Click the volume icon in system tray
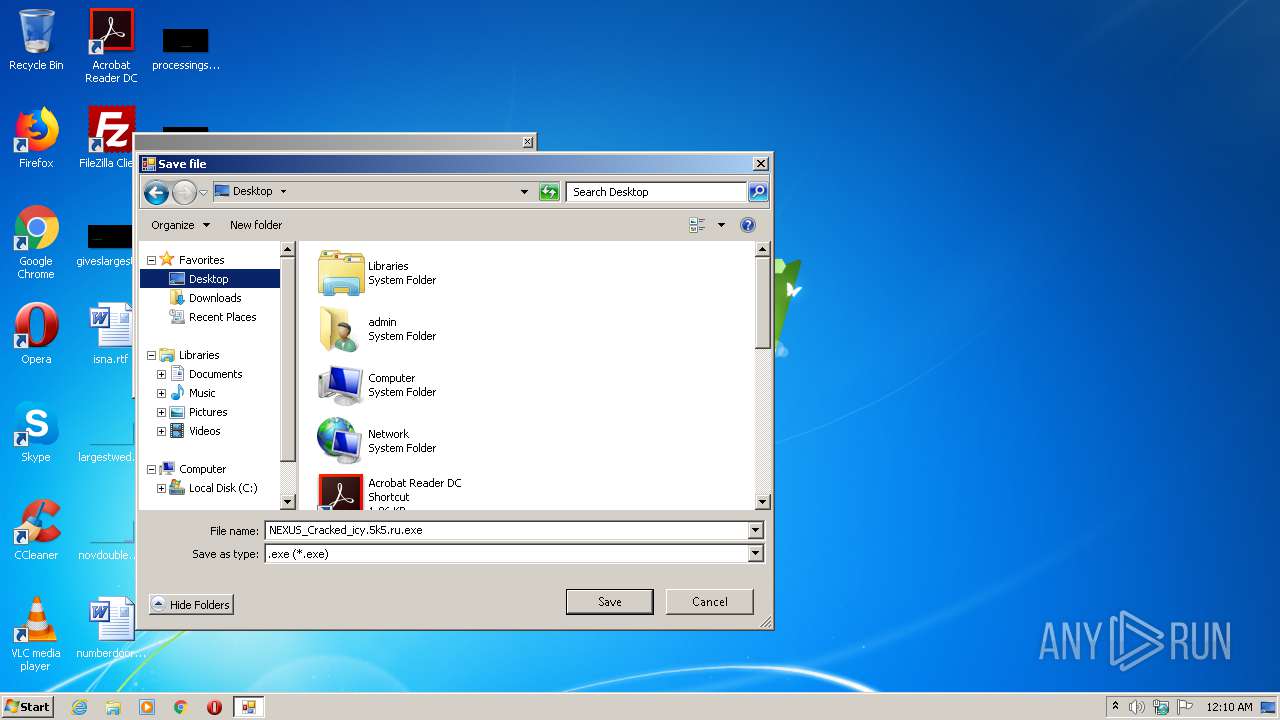This screenshot has width=1280, height=720. [x=1137, y=707]
